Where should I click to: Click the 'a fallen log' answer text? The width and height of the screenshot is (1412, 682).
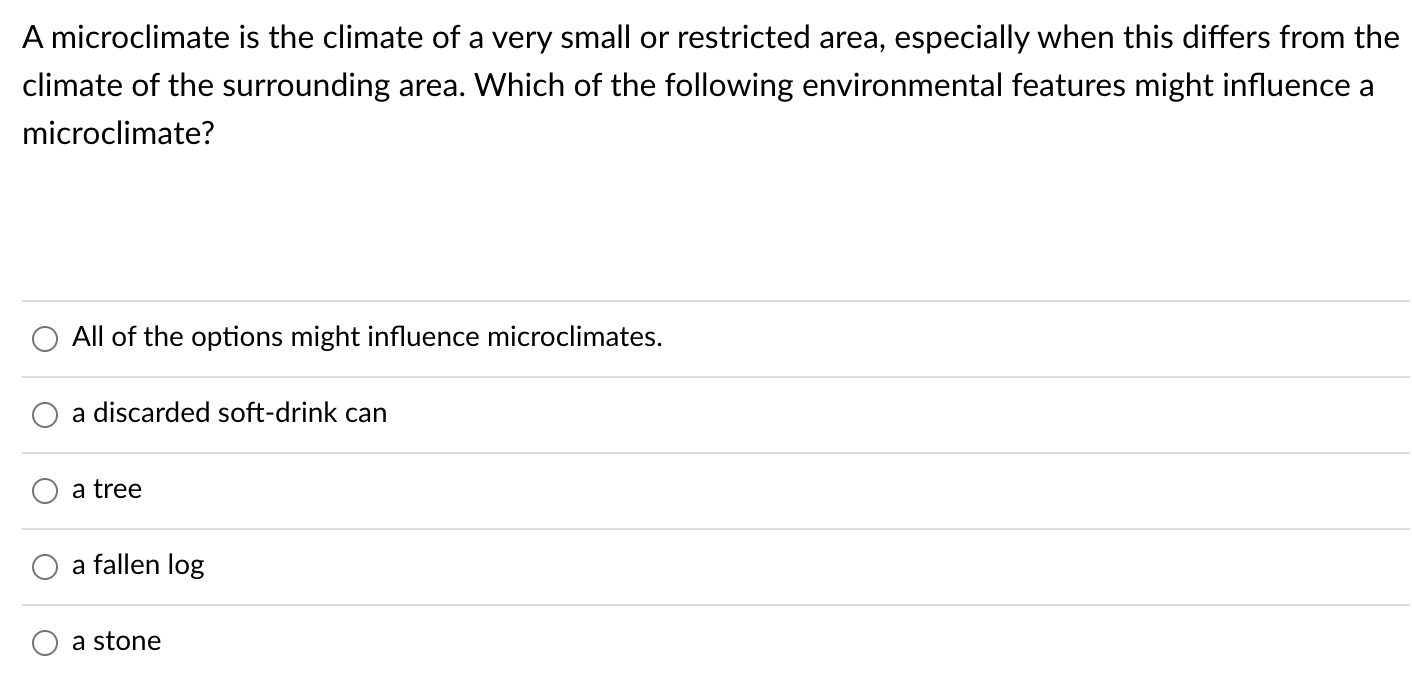[138, 565]
